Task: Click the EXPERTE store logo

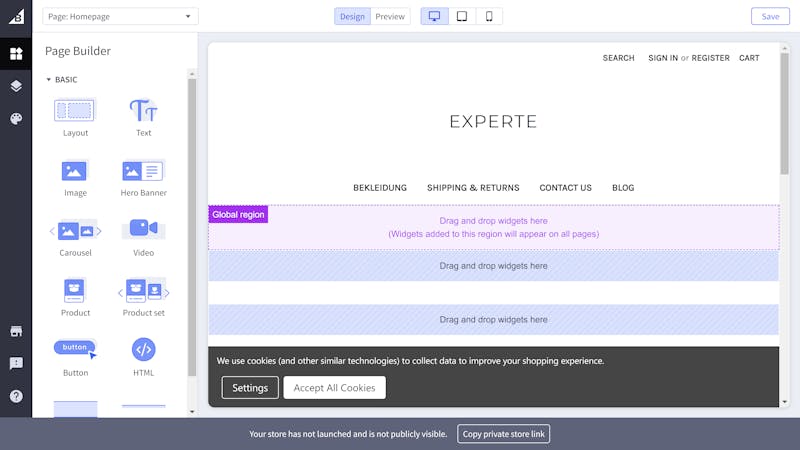Action: pyautogui.click(x=493, y=121)
